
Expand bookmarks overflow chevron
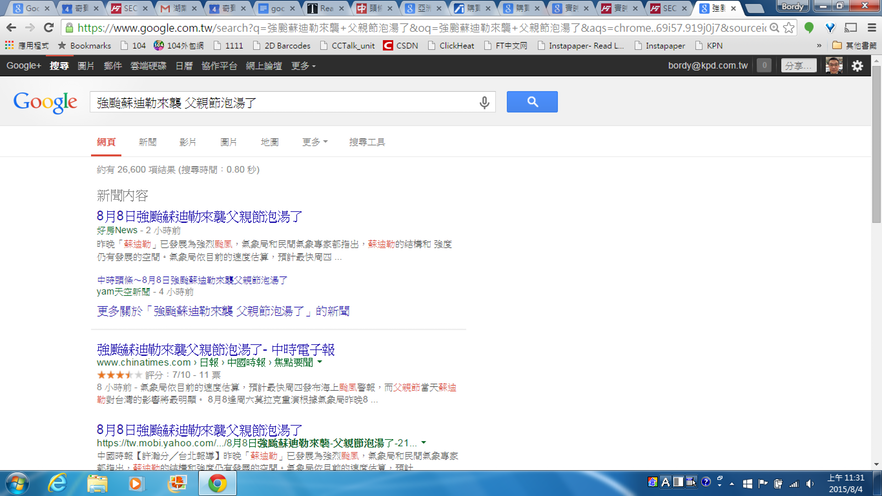pyautogui.click(x=819, y=46)
